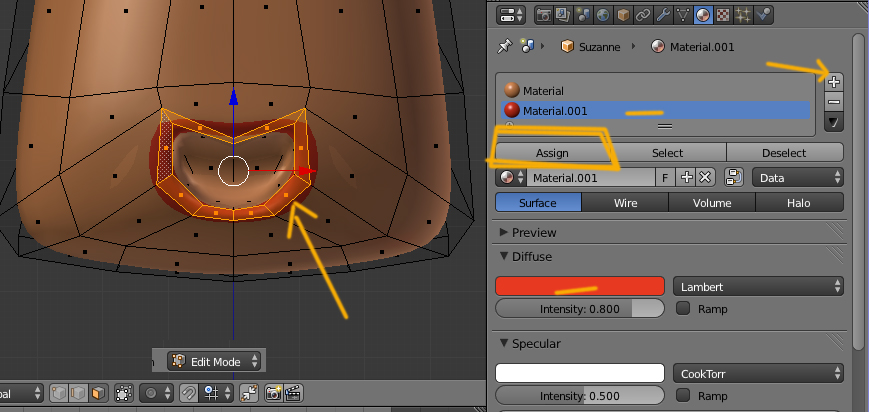Select the Wire material type tab
This screenshot has width=869, height=412.
coord(625,202)
